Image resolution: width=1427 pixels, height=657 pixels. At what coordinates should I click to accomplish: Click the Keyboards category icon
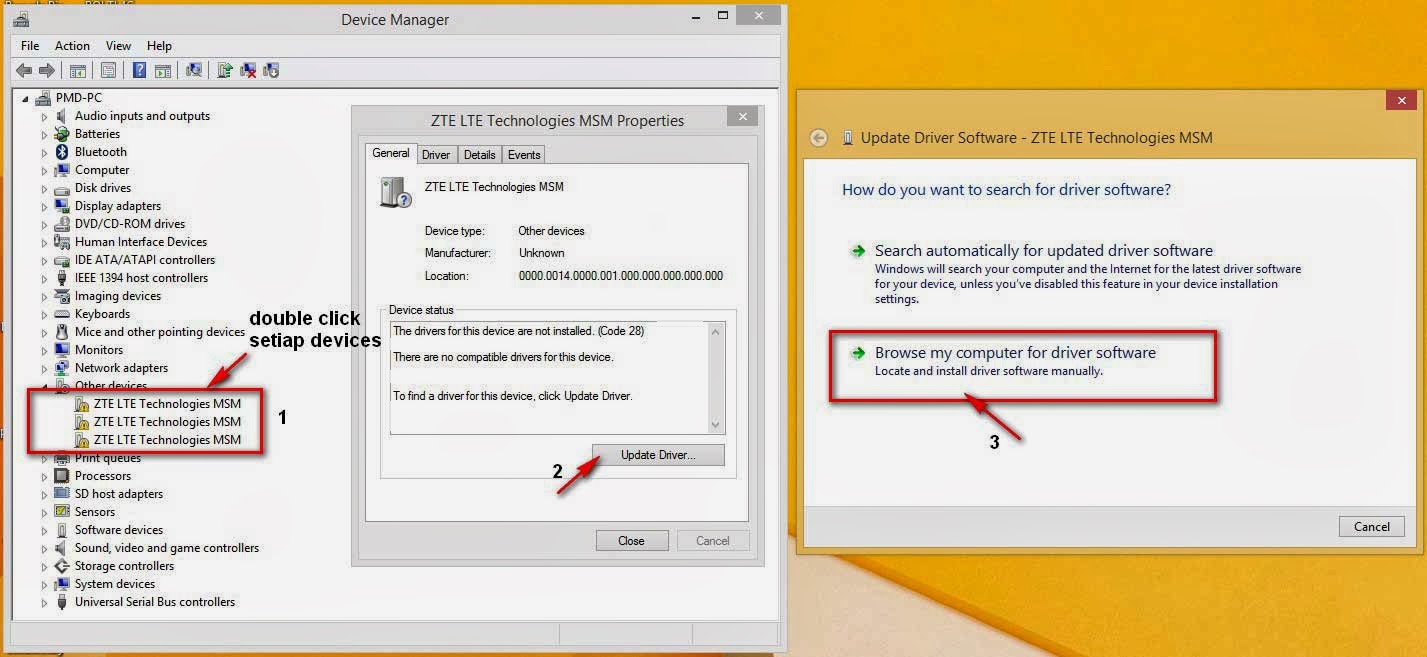tap(62, 314)
